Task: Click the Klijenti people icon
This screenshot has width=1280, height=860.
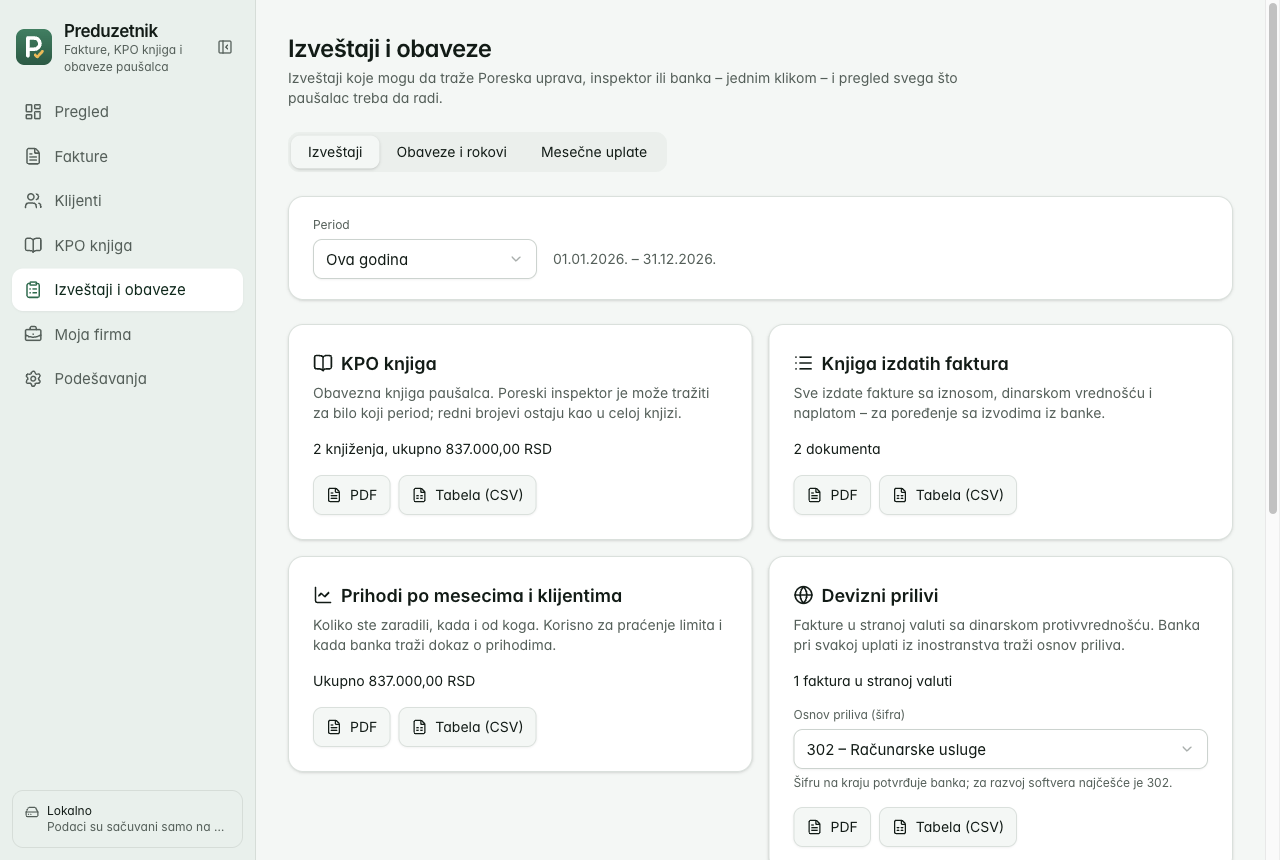Action: [33, 201]
